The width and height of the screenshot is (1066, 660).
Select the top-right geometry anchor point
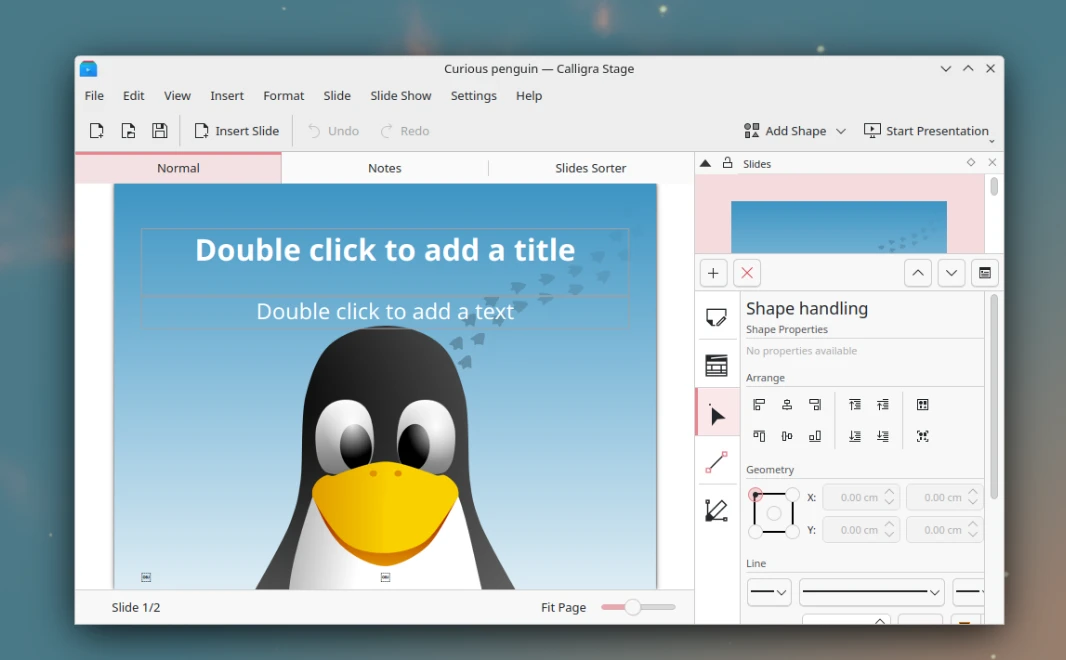pos(793,494)
